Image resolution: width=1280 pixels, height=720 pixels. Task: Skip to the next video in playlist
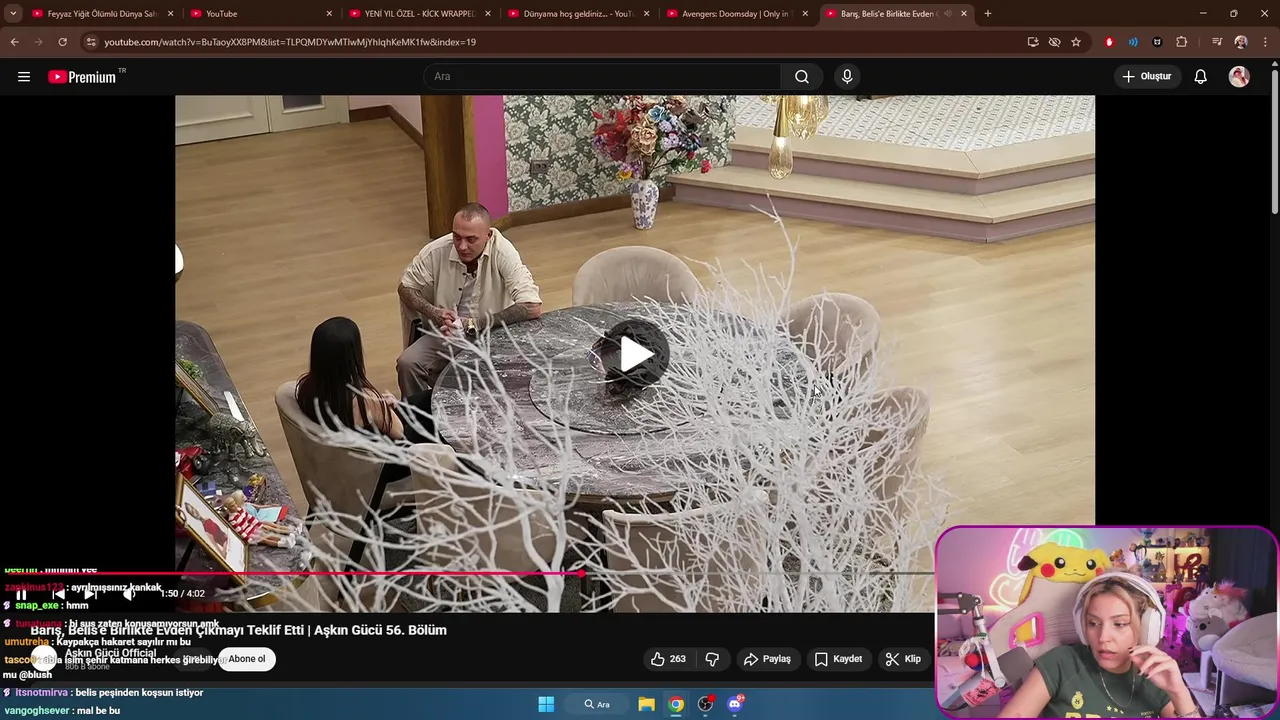[x=90, y=594]
